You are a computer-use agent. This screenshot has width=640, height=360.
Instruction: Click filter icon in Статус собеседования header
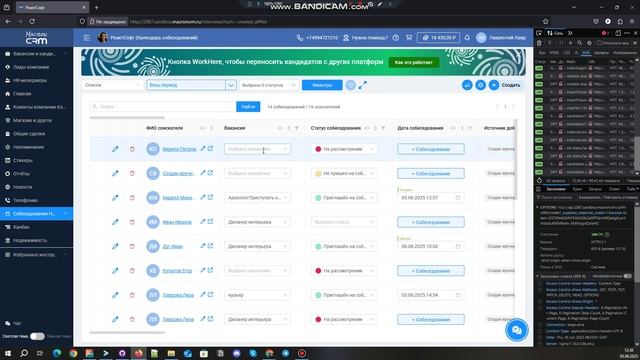[383, 128]
